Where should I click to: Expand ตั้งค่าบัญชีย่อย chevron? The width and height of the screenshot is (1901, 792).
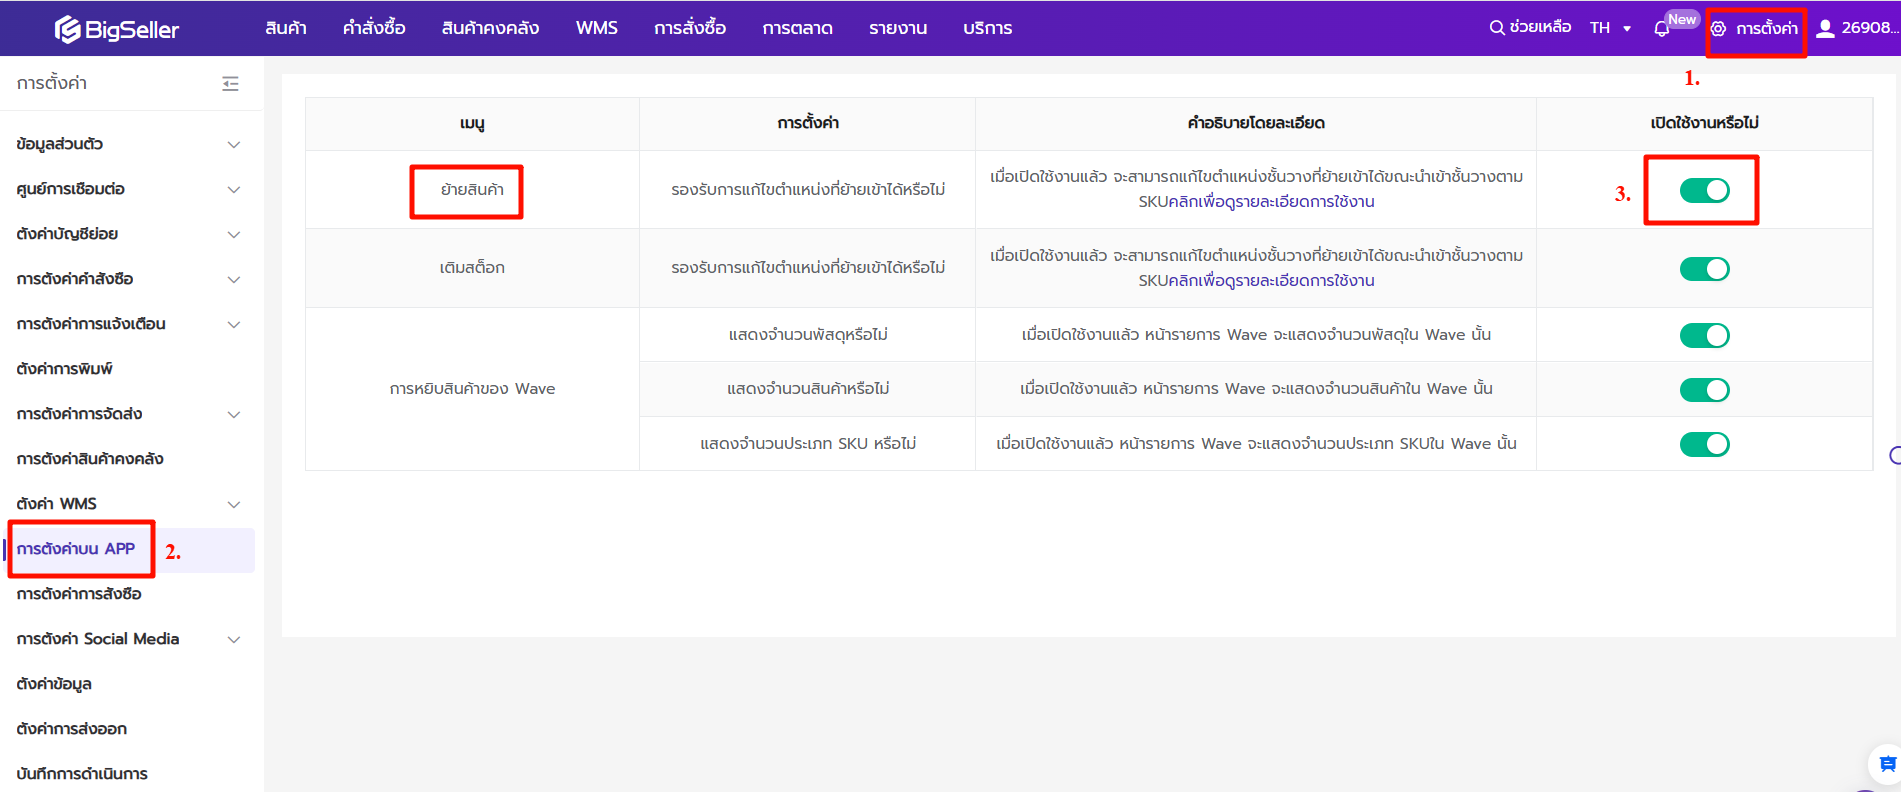234,235
